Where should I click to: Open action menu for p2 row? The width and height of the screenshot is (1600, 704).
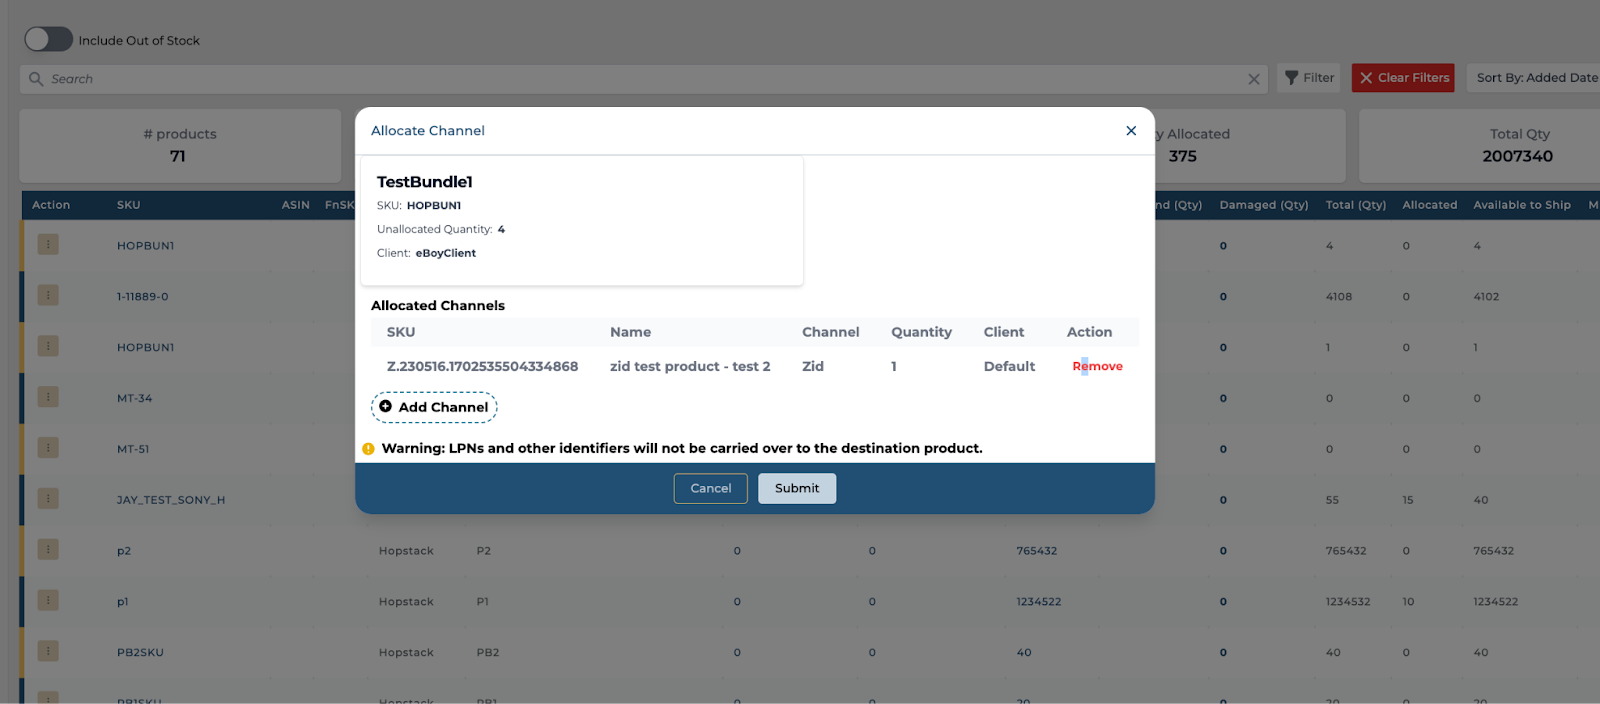[48, 550]
